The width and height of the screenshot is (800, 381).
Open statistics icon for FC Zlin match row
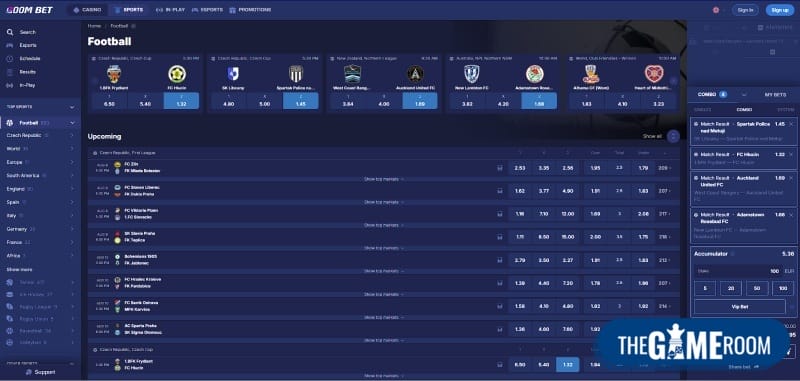pyautogui.click(x=499, y=167)
